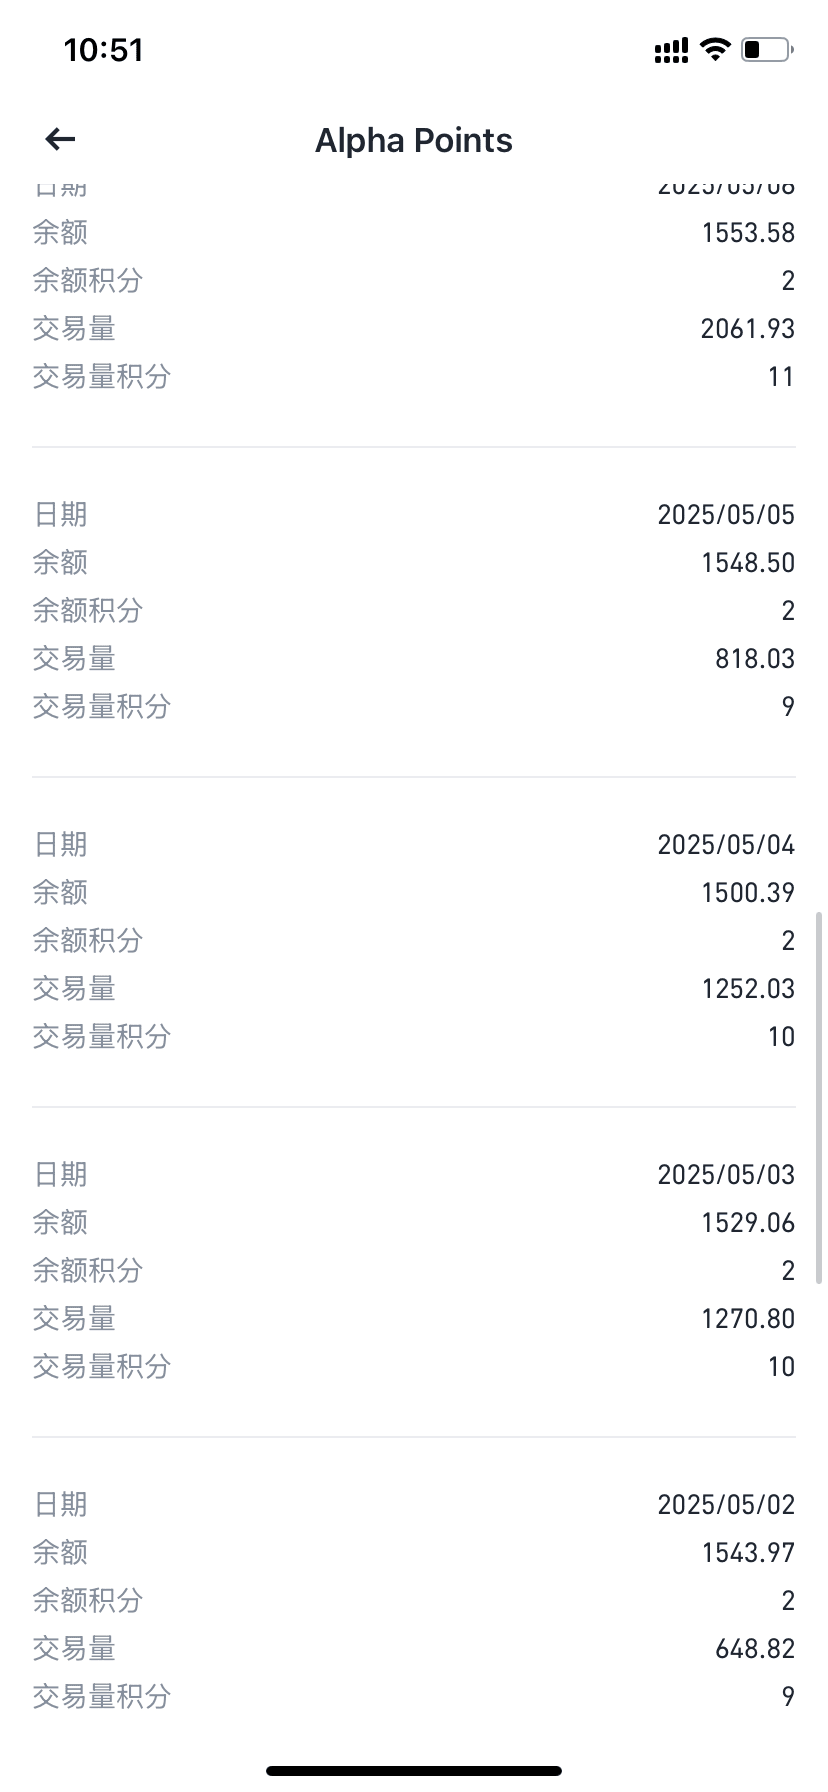Tap balance value 1543.97
828x1792 pixels.
click(747, 1552)
